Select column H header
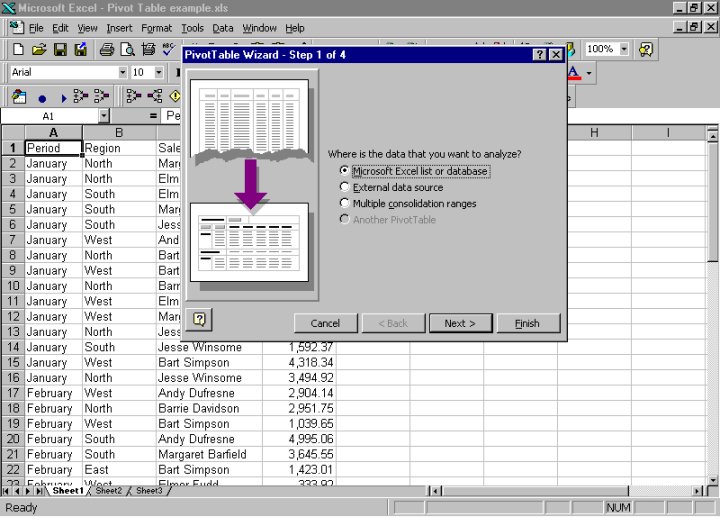720x517 pixels. coord(594,133)
